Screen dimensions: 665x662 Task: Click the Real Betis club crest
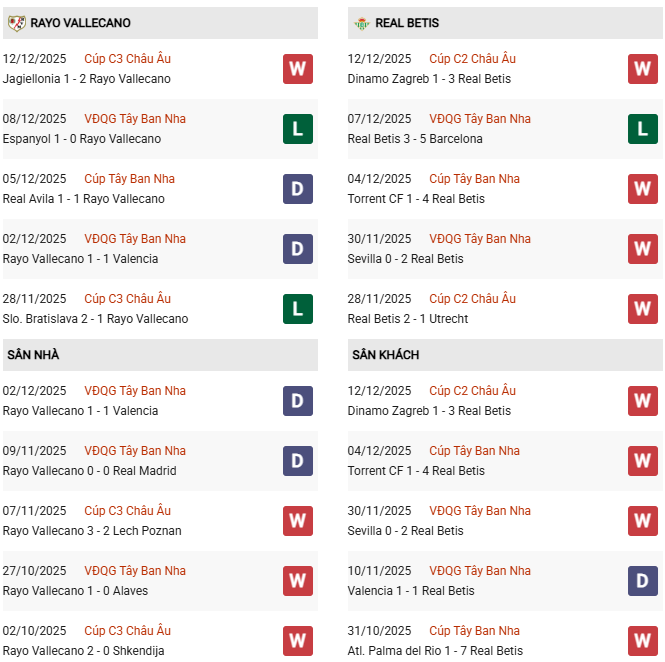coord(361,23)
